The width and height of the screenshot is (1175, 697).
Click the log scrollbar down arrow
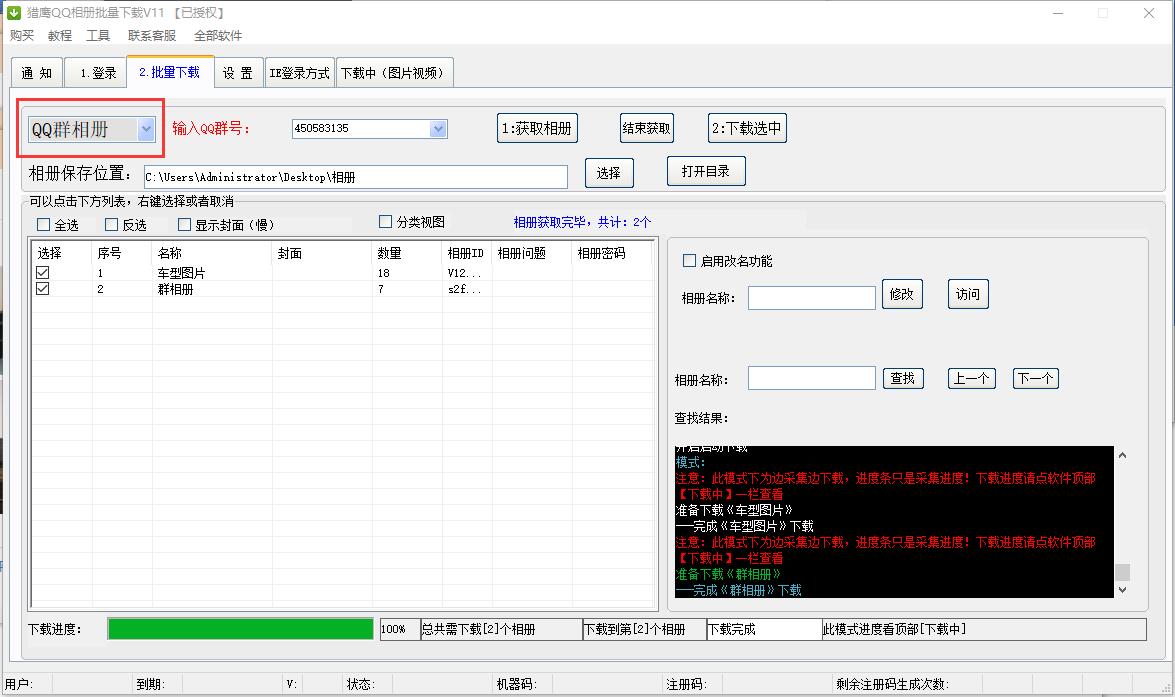coord(1122,590)
